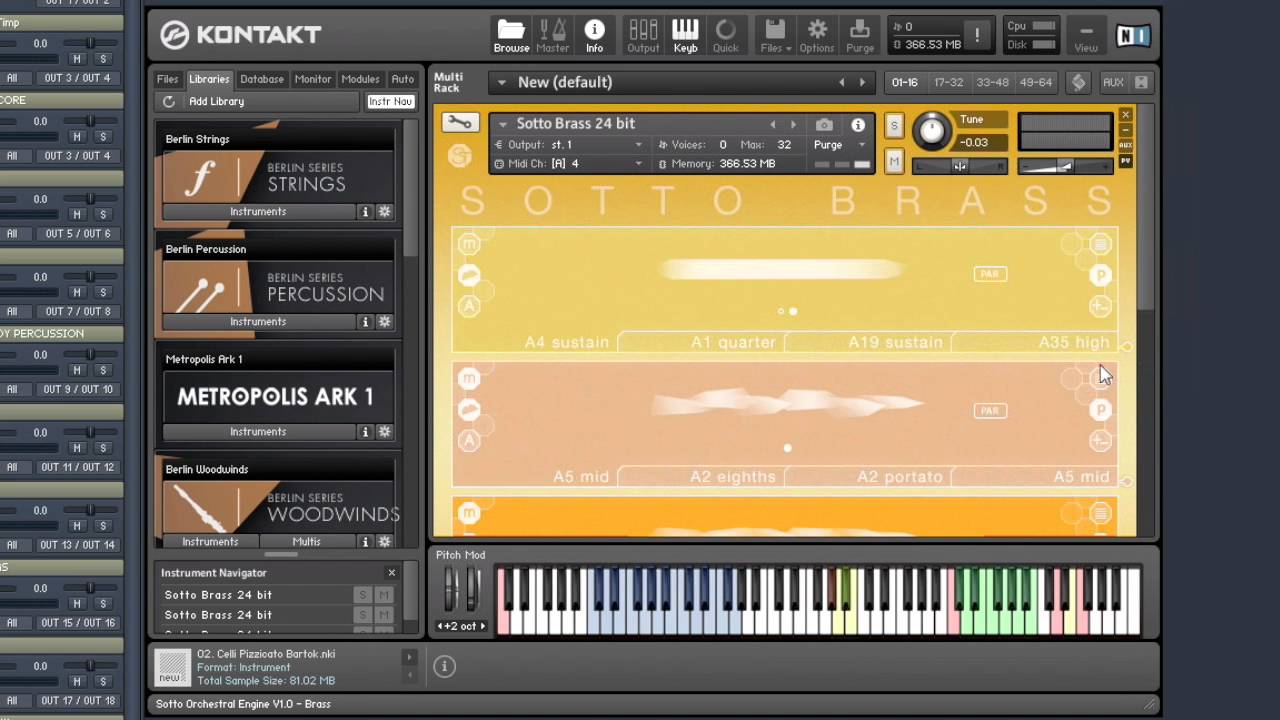Toggle the m button in A4 sustain slot
Image resolution: width=1280 pixels, height=720 pixels.
pos(469,244)
